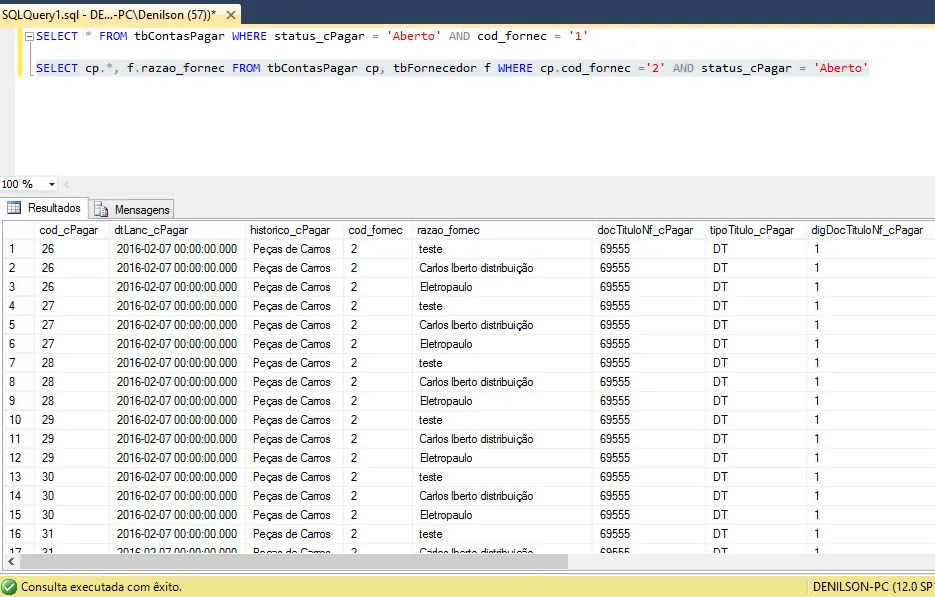
Task: Collapse the second SELECT statement outline
Action: coord(28,68)
